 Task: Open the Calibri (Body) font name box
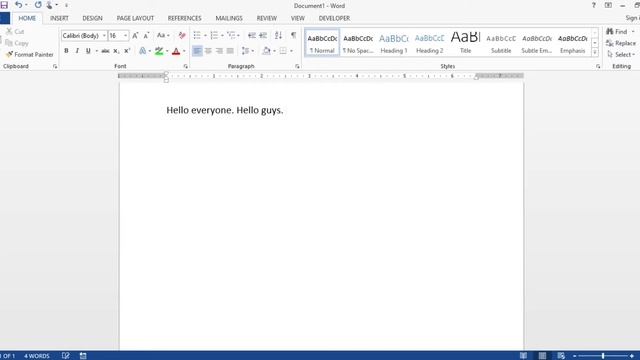click(x=84, y=36)
